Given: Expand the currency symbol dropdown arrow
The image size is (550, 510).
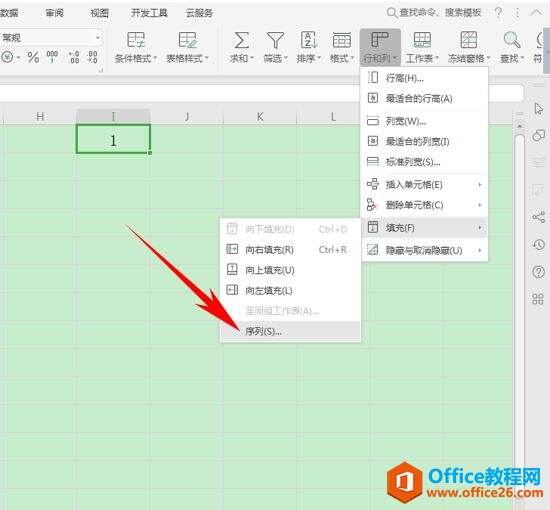Looking at the screenshot, I should (x=18, y=57).
